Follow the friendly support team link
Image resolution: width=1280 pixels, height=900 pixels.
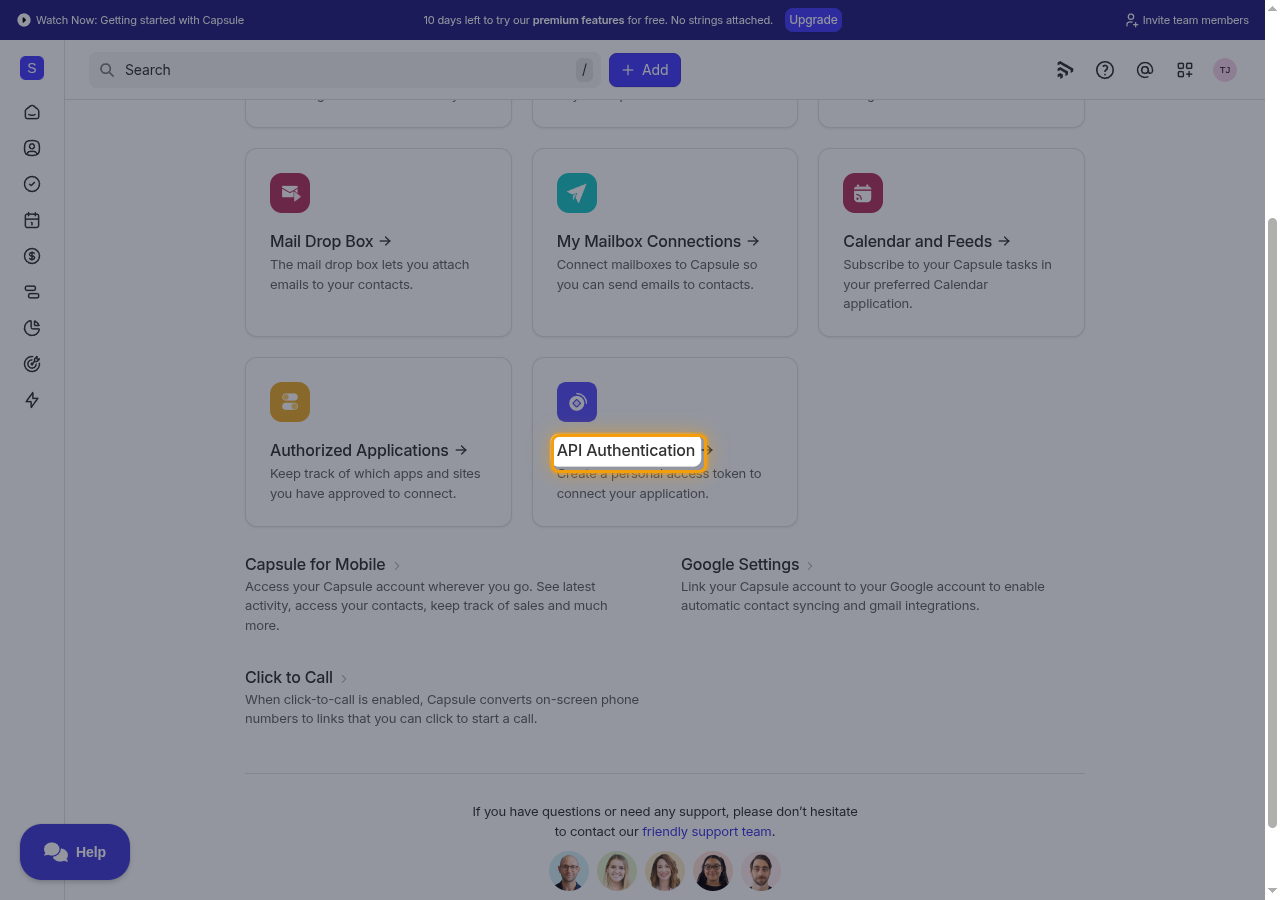(x=707, y=831)
